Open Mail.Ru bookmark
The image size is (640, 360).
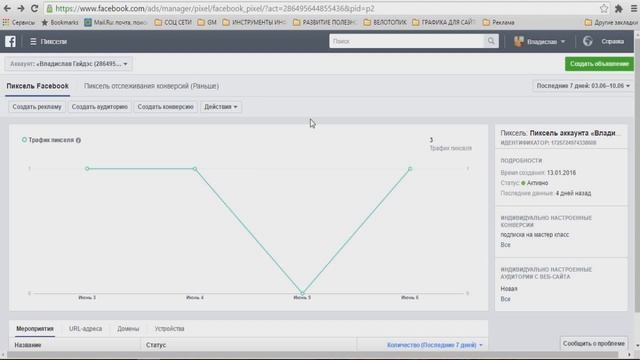[x=116, y=22]
